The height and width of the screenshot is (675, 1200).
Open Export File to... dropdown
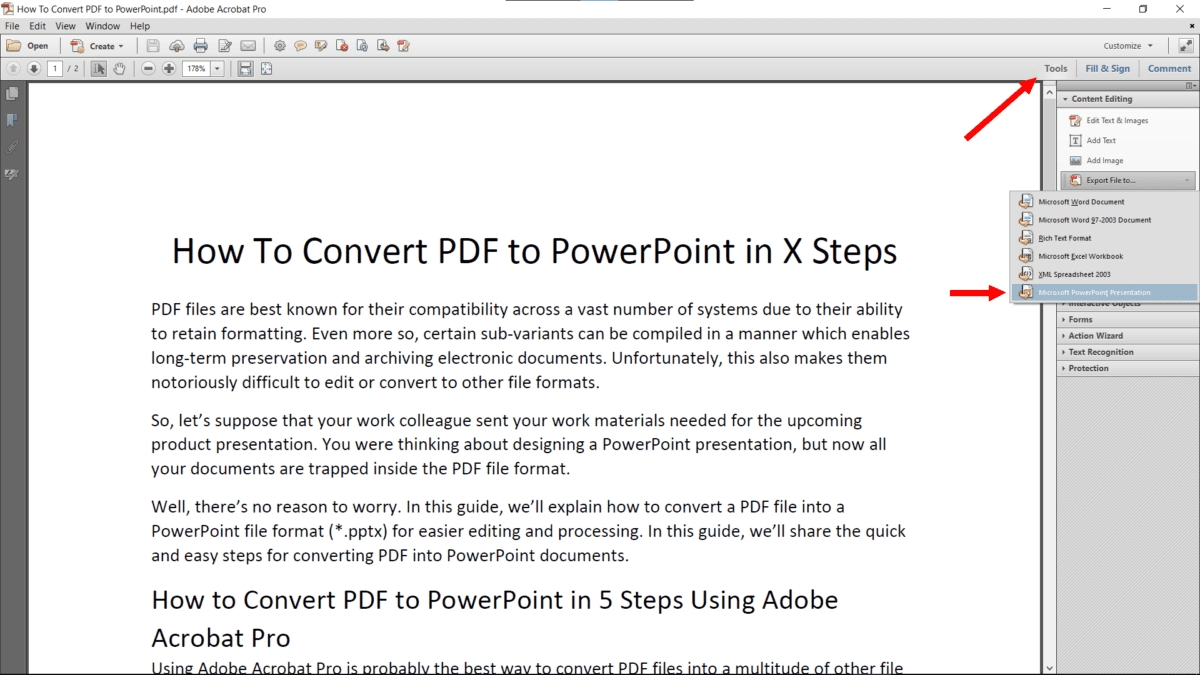click(1128, 181)
